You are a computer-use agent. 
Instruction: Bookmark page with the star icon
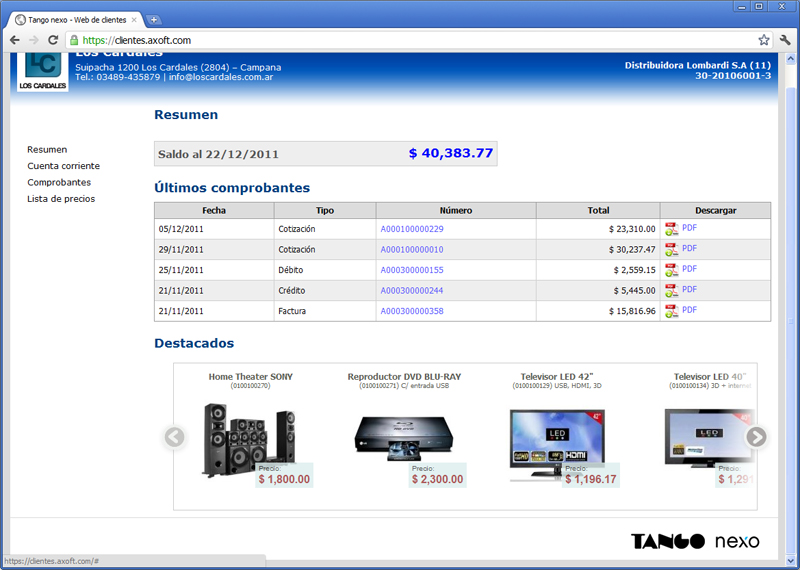tap(763, 40)
